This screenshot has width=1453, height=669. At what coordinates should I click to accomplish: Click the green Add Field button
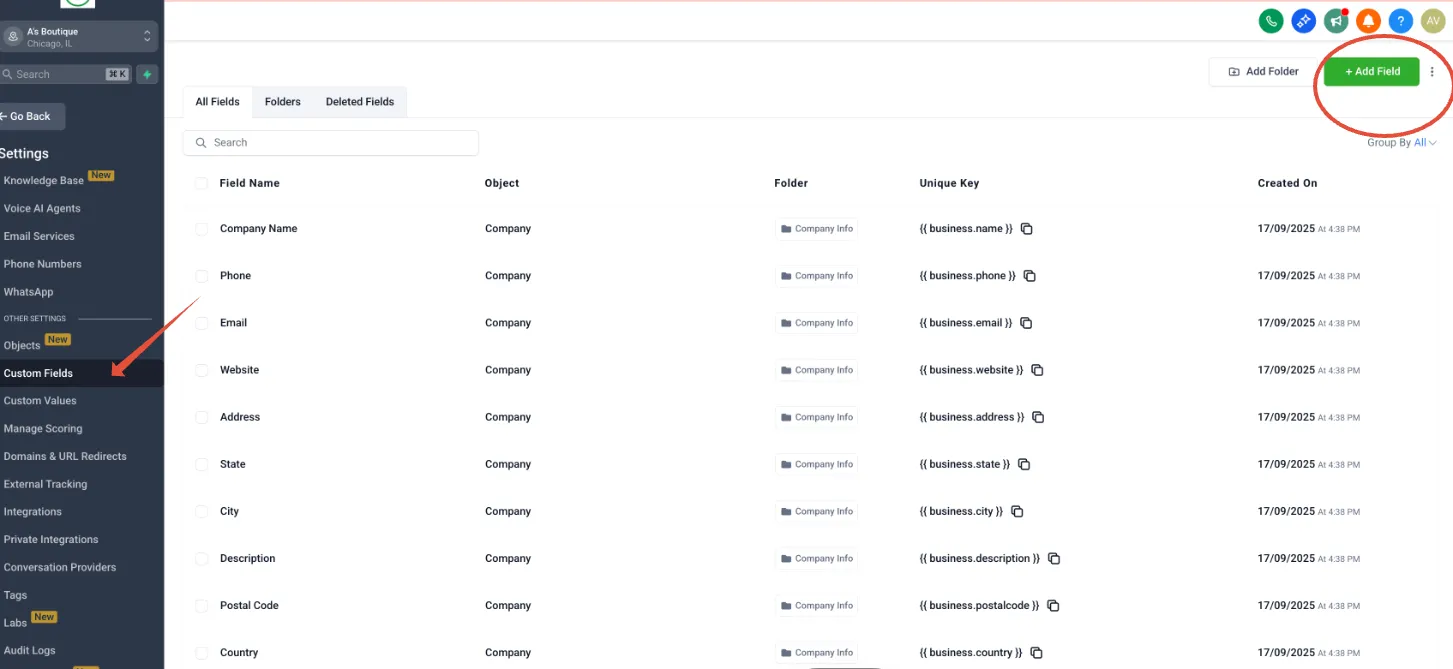(x=1372, y=72)
